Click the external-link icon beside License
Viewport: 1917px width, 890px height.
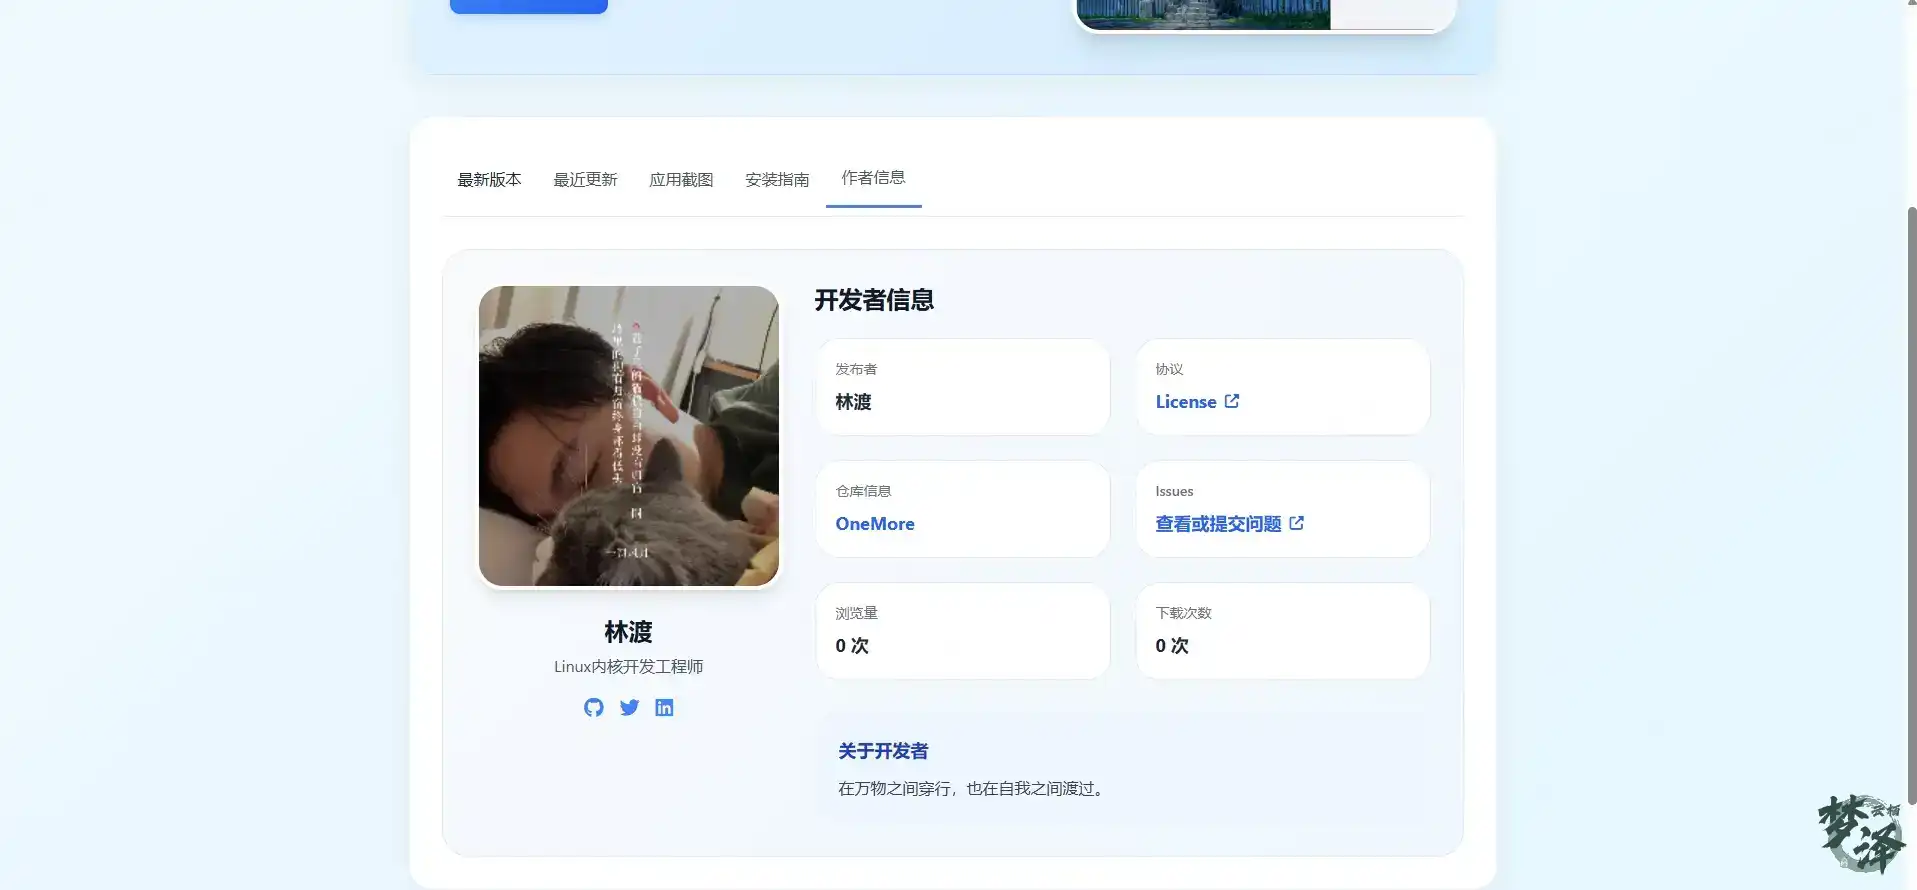coord(1232,401)
